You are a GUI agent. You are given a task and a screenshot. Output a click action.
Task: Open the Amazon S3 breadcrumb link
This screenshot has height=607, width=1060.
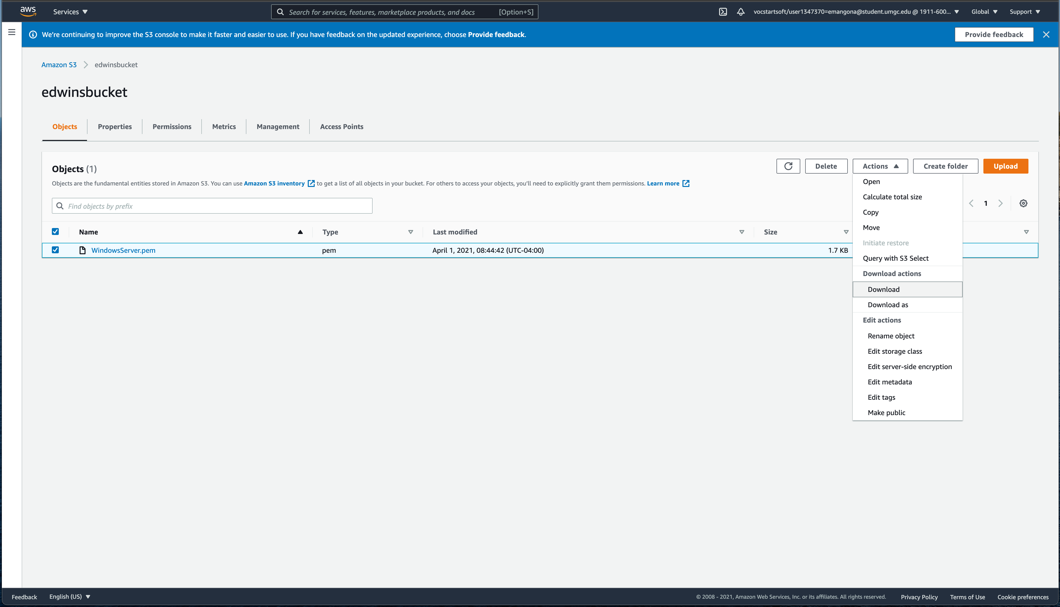(x=59, y=65)
